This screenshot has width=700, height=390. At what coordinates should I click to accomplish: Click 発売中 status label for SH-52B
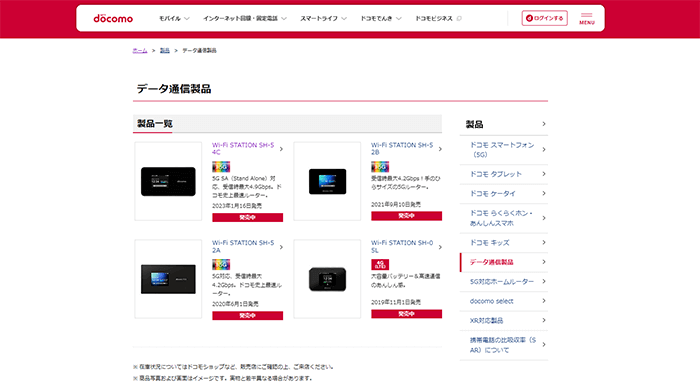click(406, 216)
